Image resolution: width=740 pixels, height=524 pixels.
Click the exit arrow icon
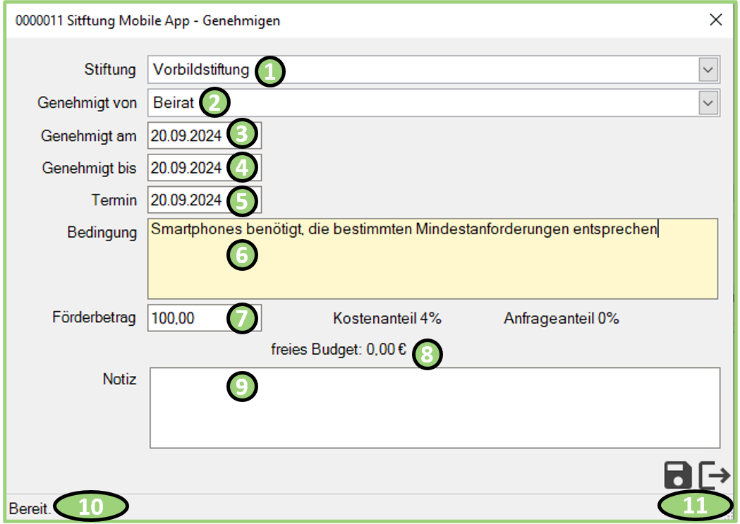pos(714,475)
